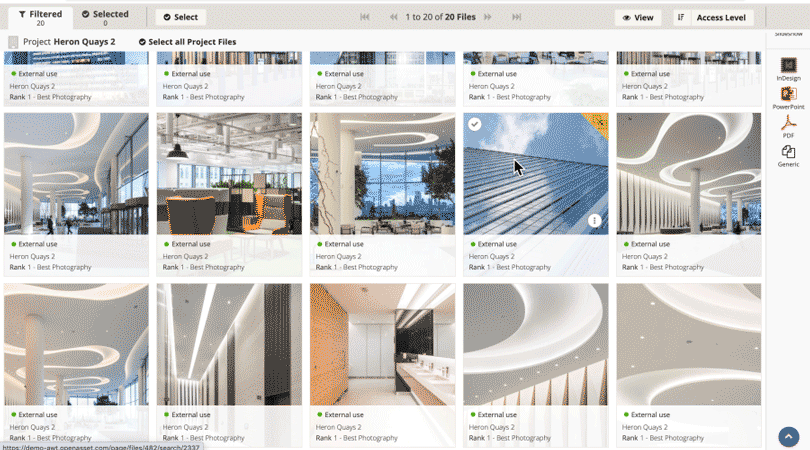Click the Select button
The width and height of the screenshot is (810, 450).
coord(181,17)
